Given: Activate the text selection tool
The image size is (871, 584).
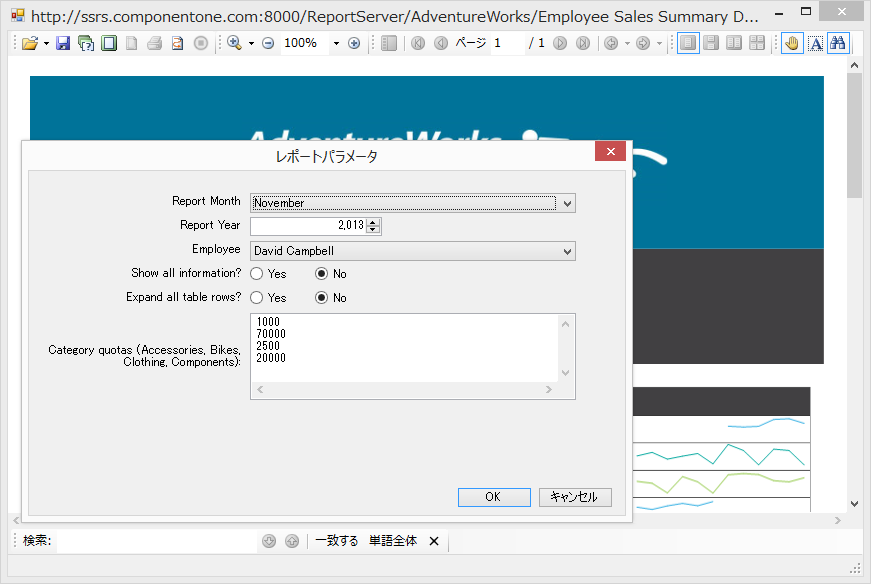Looking at the screenshot, I should click(815, 43).
